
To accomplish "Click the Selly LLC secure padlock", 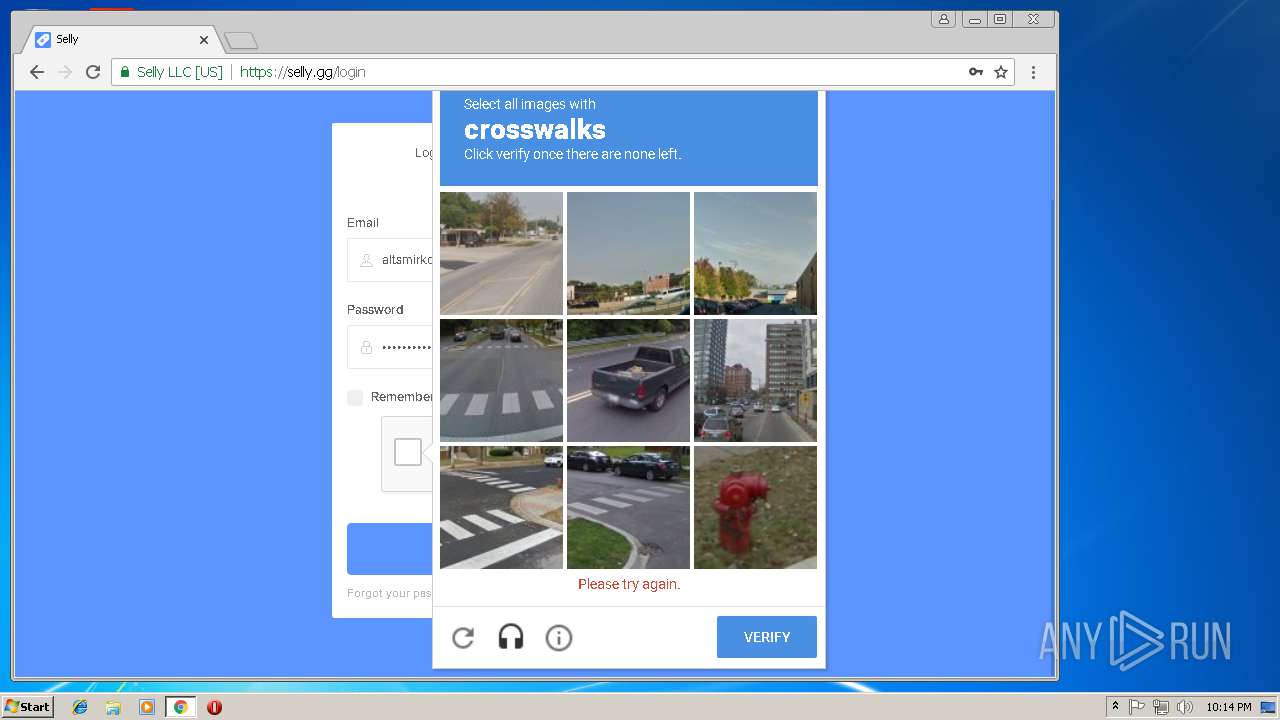I will (126, 72).
